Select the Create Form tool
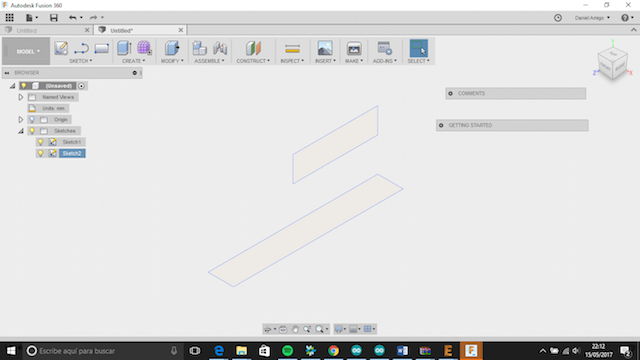Viewport: 640px width, 360px height. [x=144, y=48]
